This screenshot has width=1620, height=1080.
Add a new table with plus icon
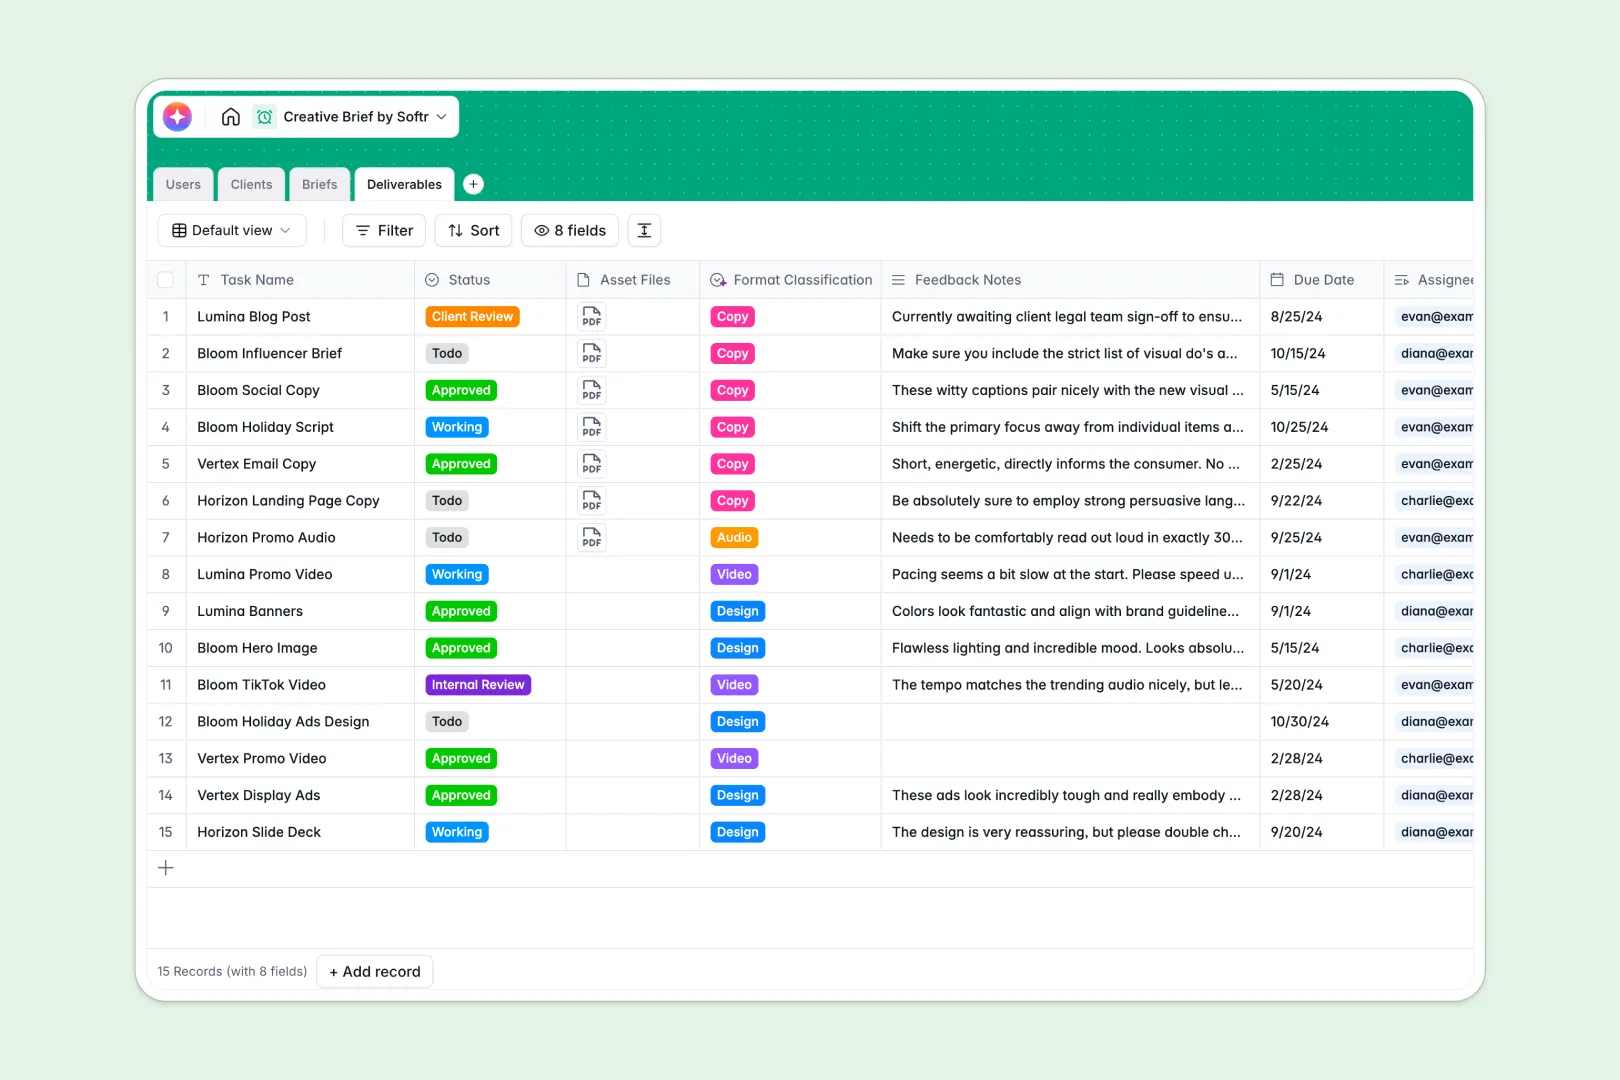point(474,184)
